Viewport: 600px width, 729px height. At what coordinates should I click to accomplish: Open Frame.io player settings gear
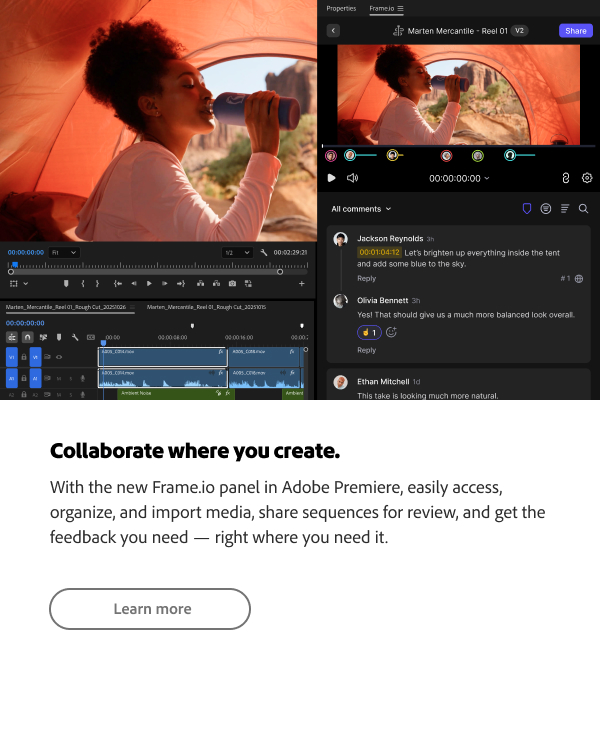coord(587,178)
